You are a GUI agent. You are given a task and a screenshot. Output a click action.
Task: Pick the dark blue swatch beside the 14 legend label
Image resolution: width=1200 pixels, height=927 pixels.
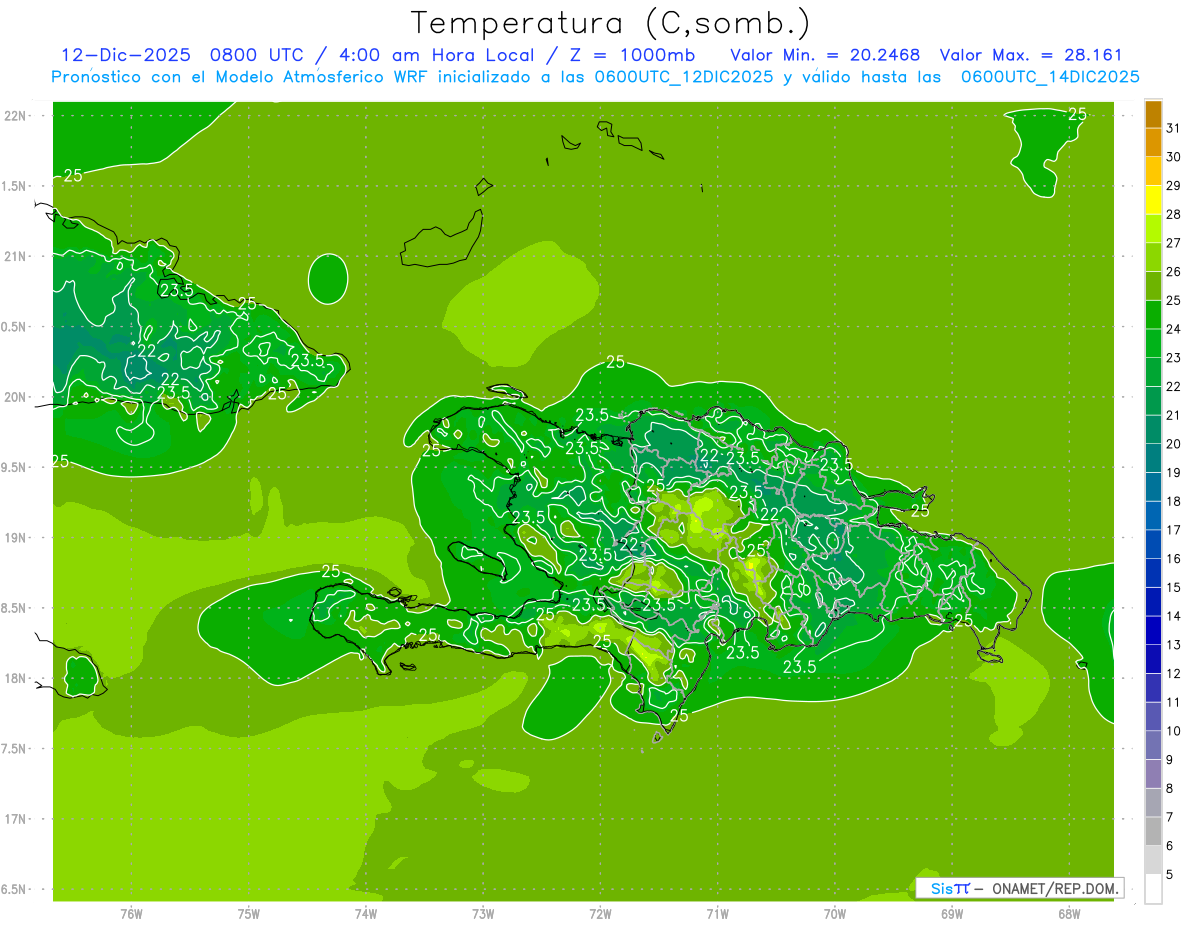pyautogui.click(x=1153, y=602)
